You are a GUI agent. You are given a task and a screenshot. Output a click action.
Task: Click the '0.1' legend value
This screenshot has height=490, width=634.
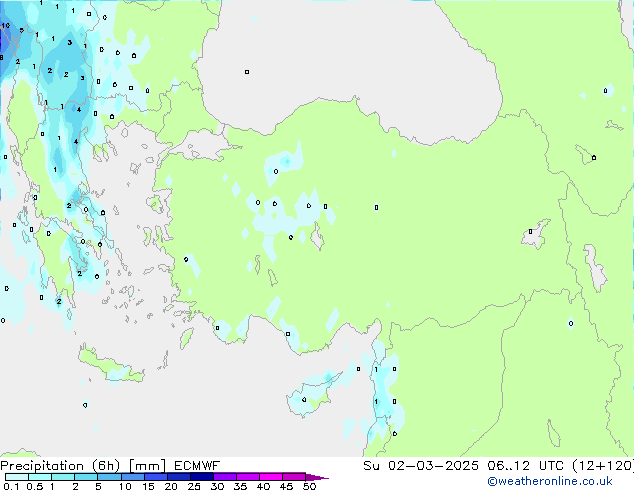click(11, 486)
